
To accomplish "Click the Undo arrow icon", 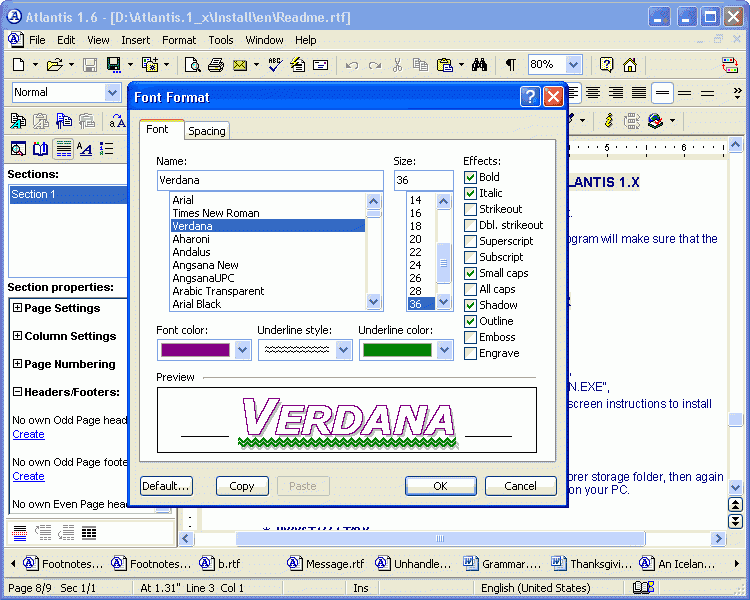I will [x=352, y=65].
